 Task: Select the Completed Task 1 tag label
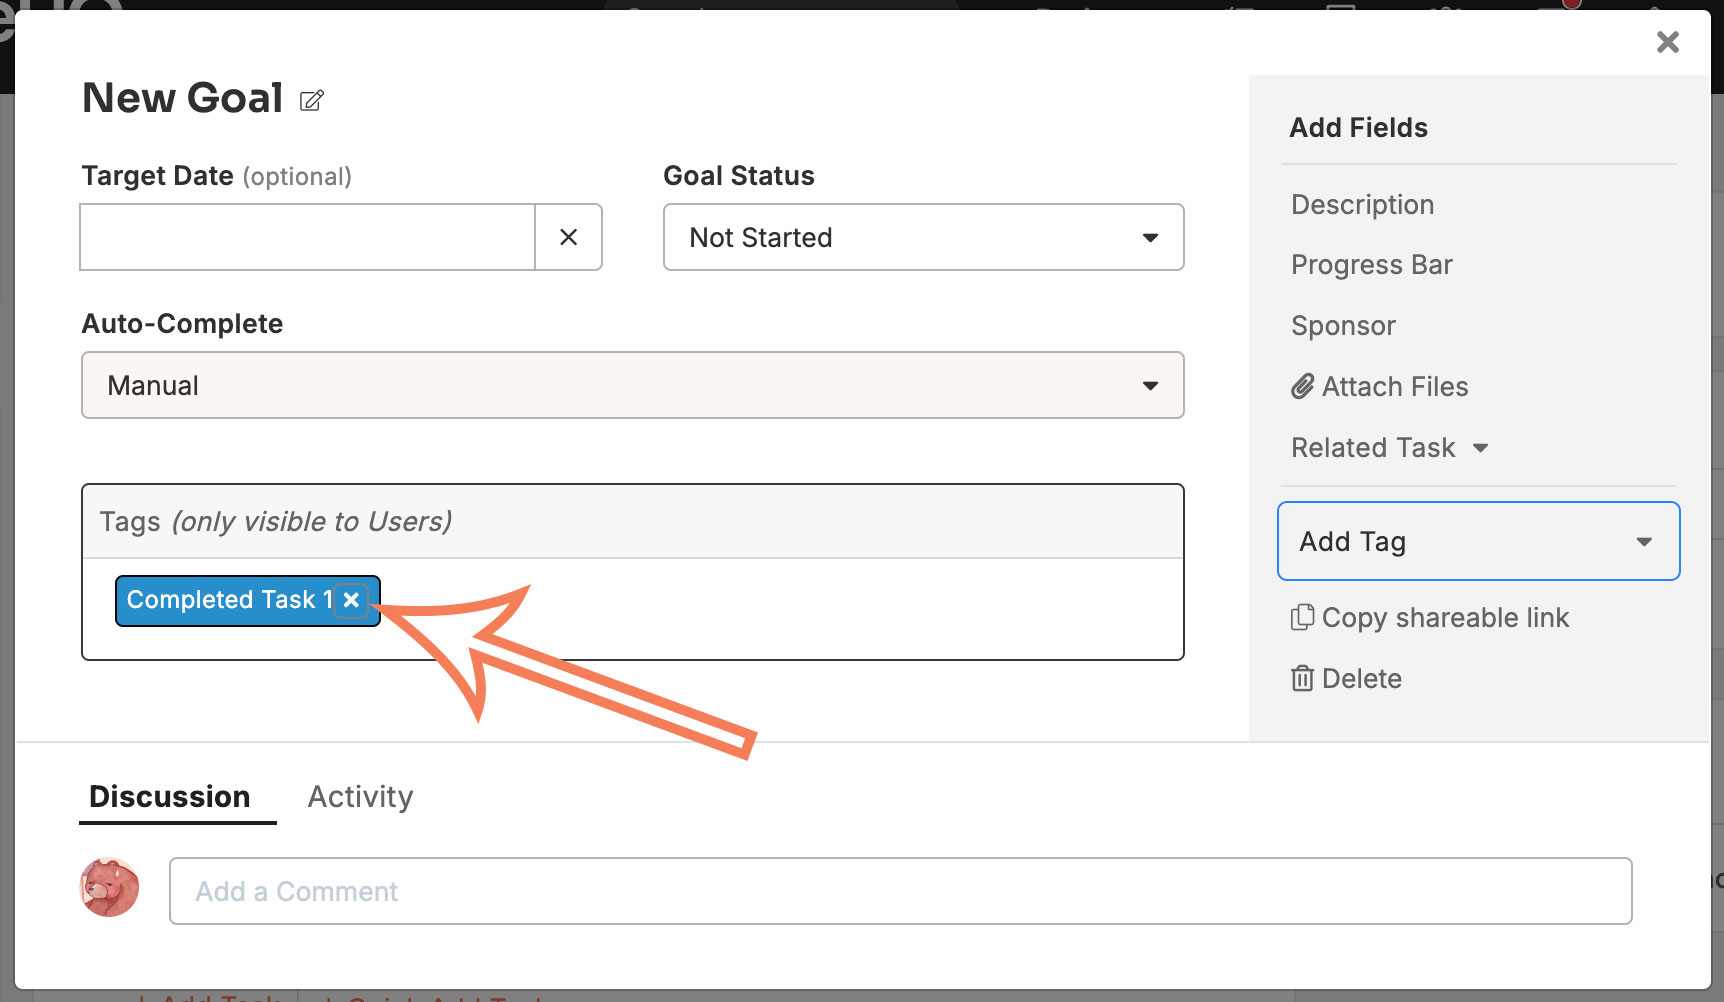coord(229,600)
